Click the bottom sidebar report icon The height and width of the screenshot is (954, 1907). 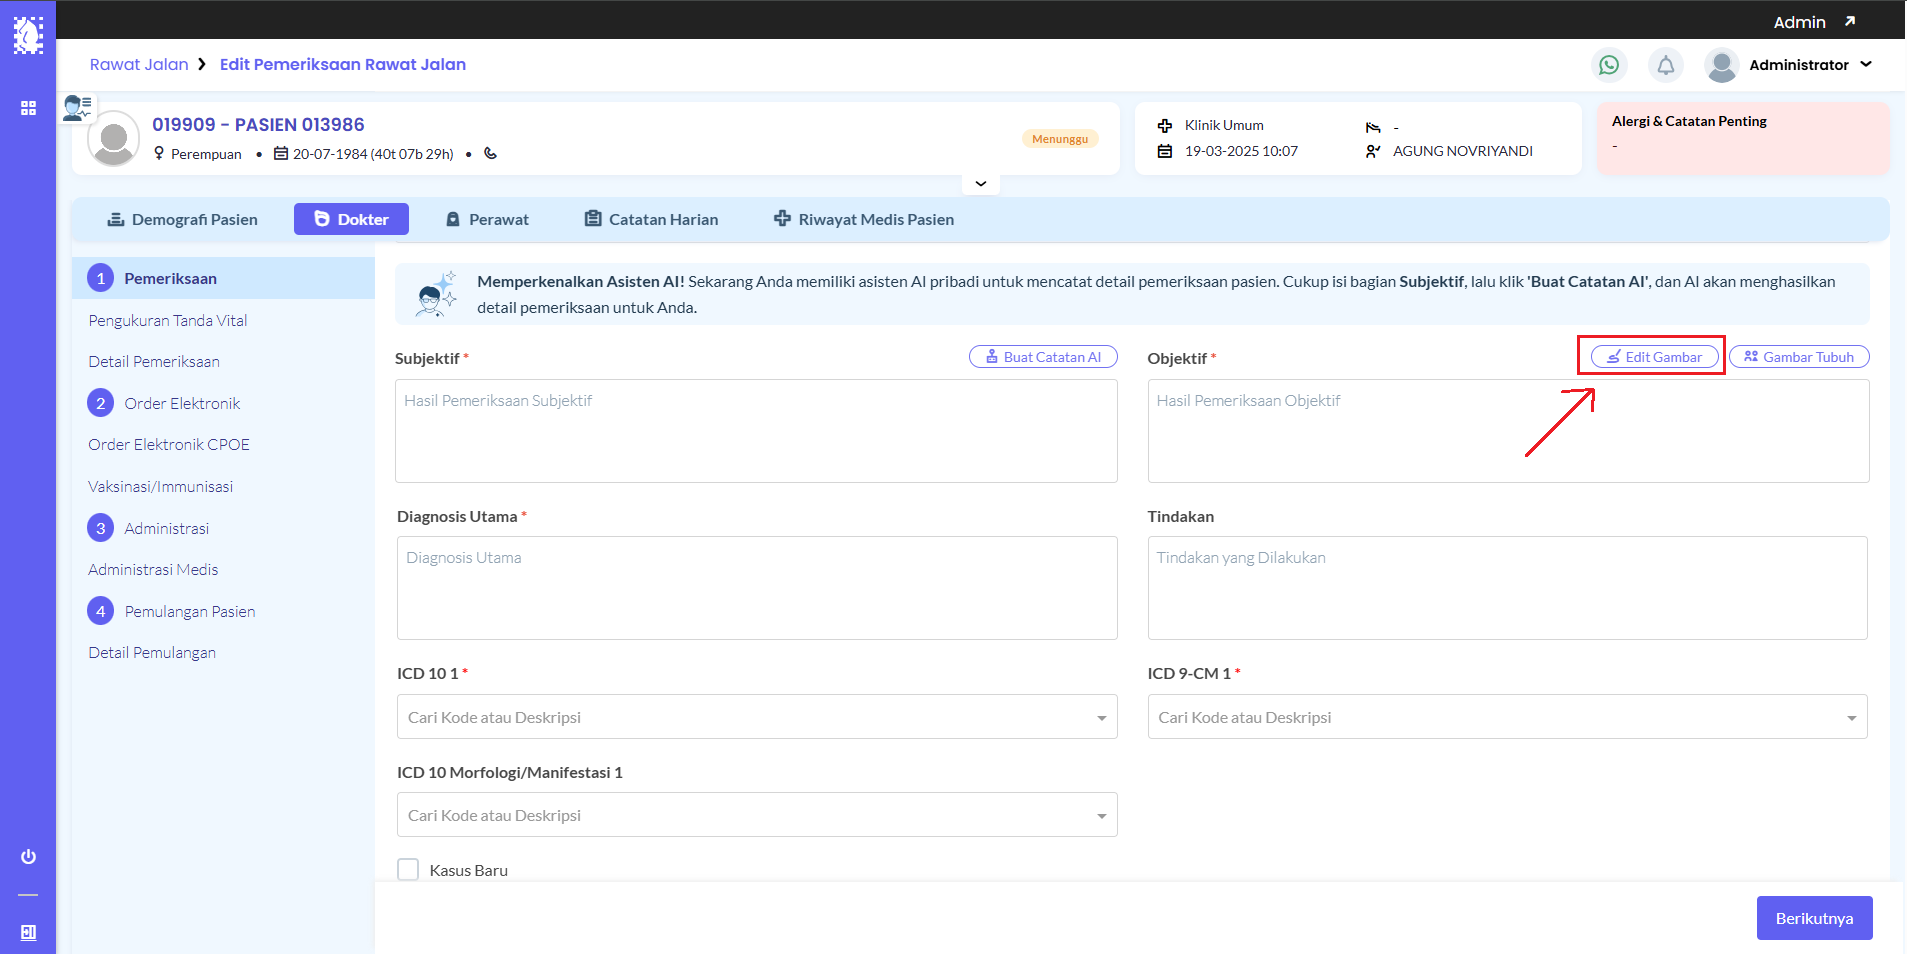pyautogui.click(x=28, y=932)
